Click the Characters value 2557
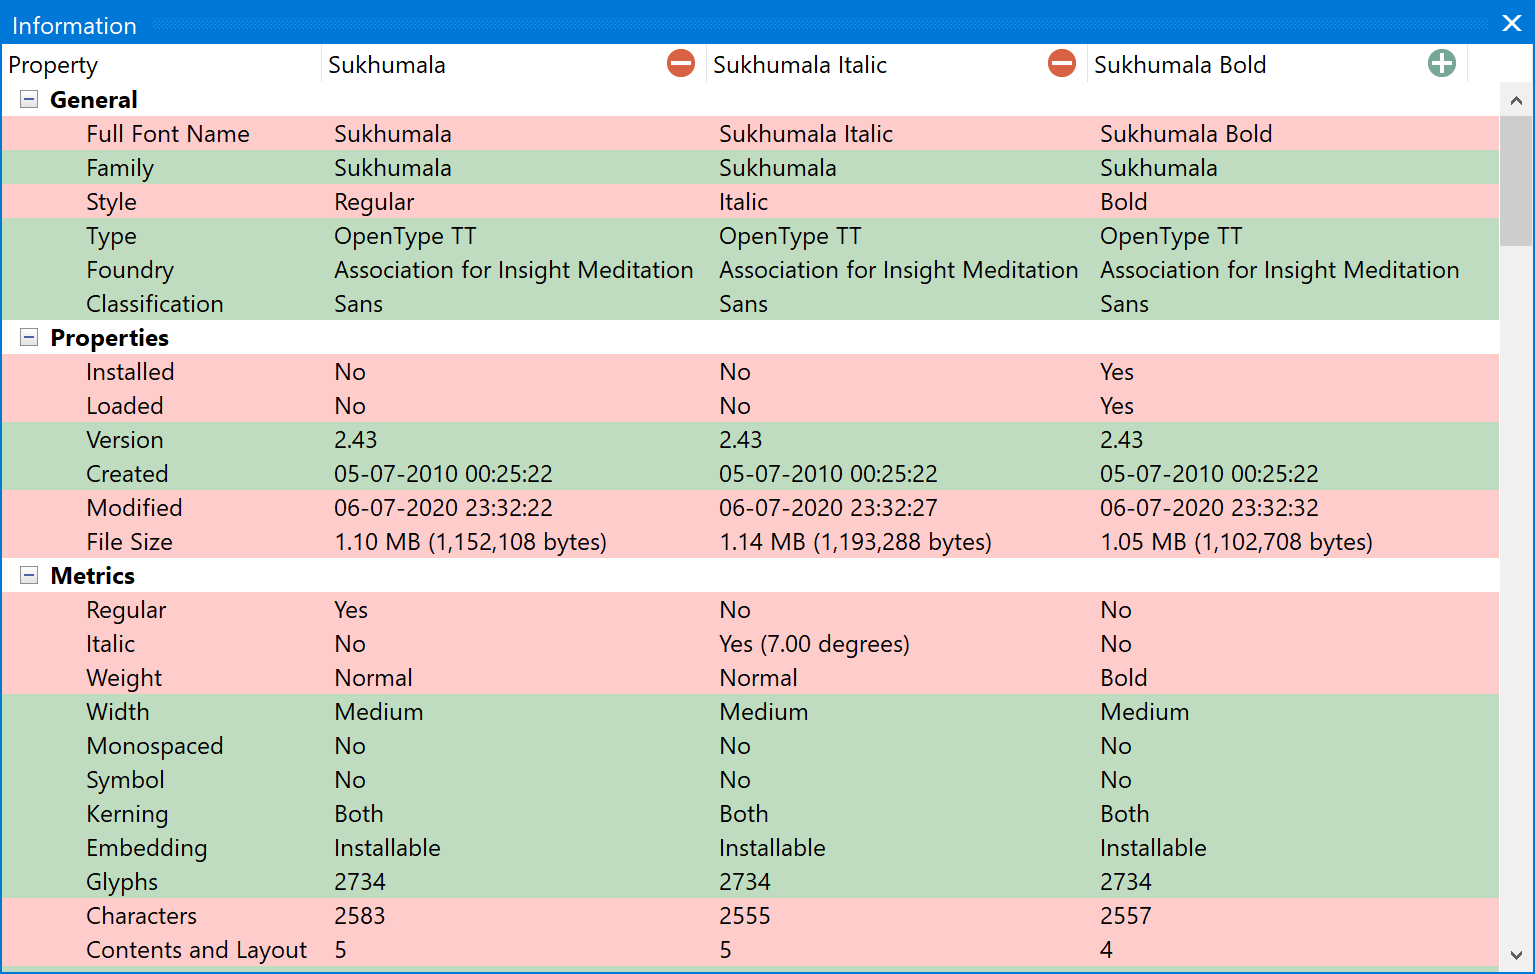The height and width of the screenshot is (974, 1535). 1126,916
